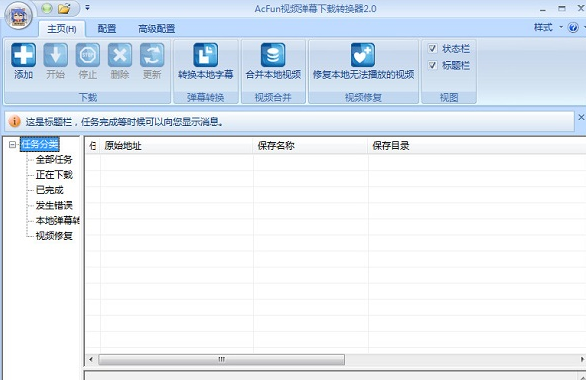
Task: Close the caption message bar
Action: [x=581, y=117]
